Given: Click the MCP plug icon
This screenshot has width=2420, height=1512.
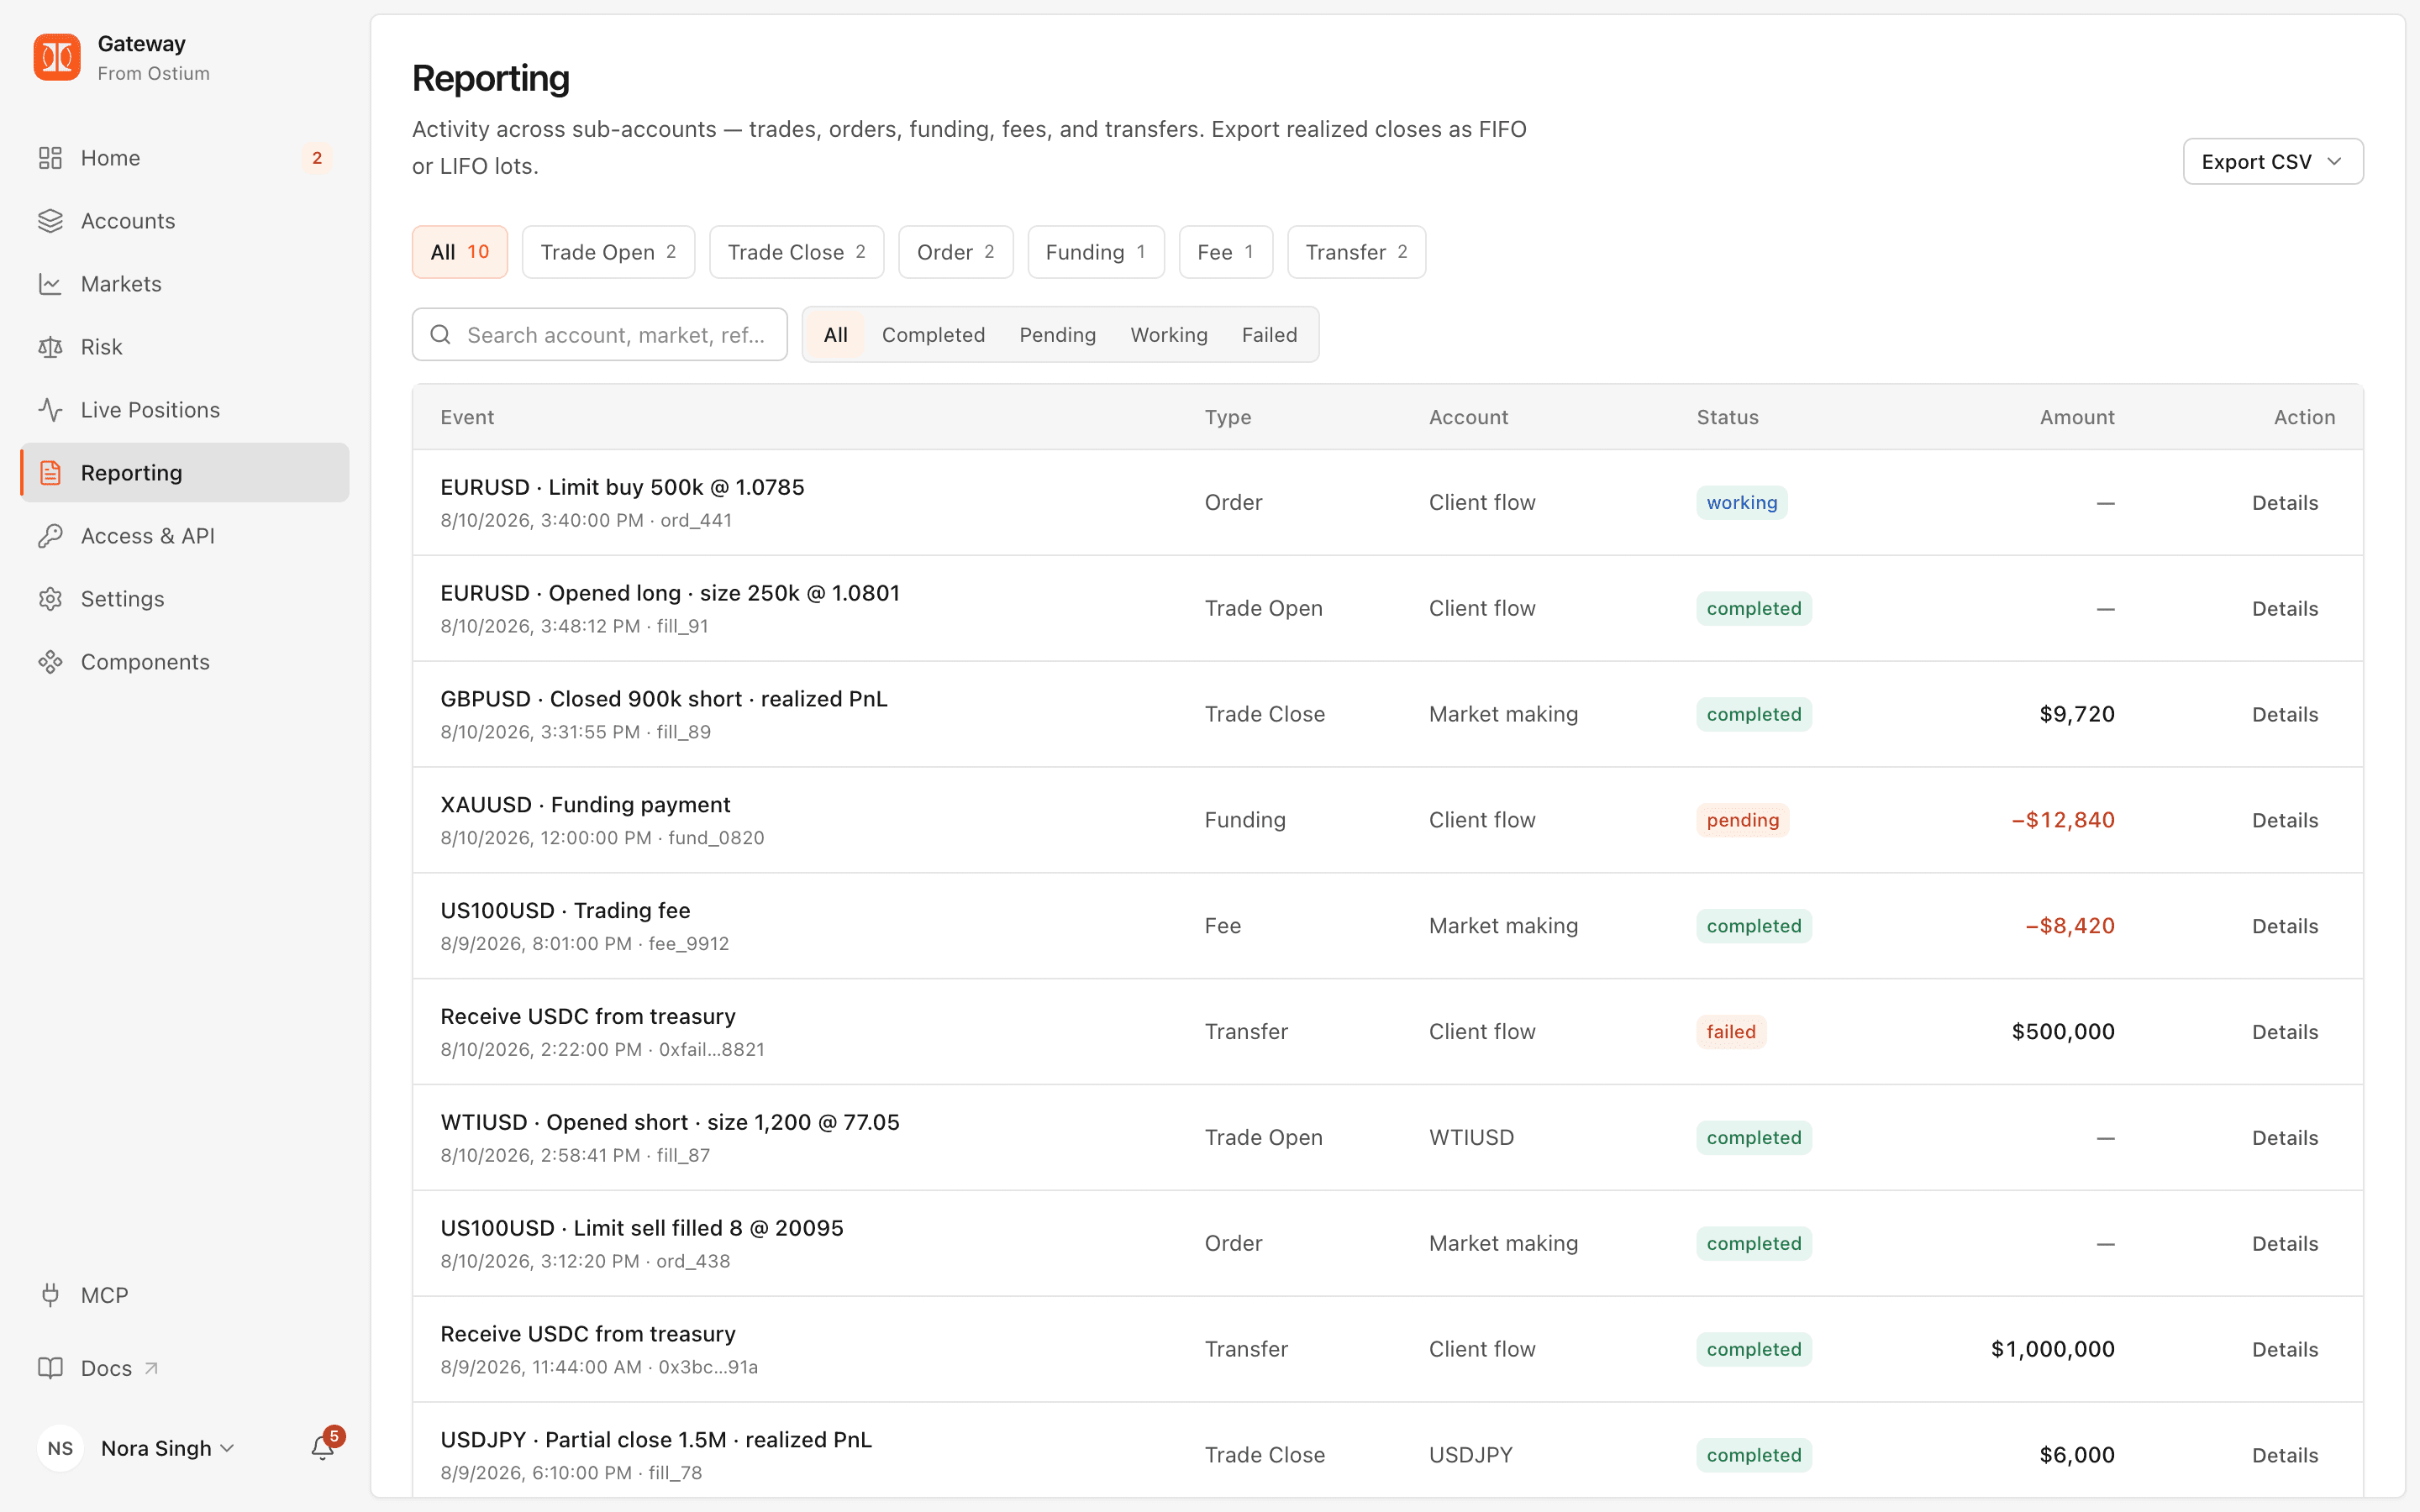Looking at the screenshot, I should click(x=50, y=1295).
